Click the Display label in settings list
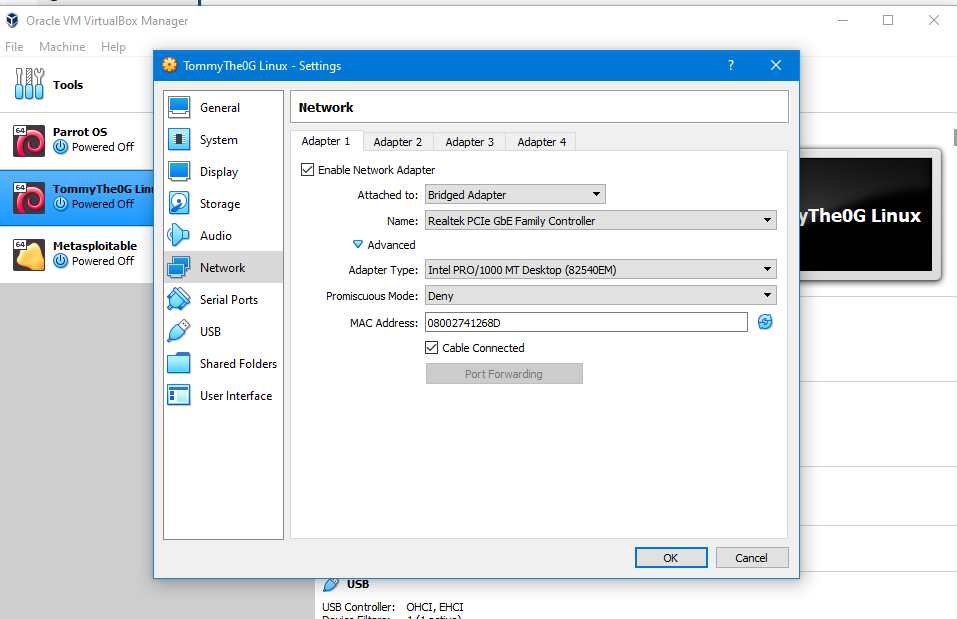The image size is (957, 619). 219,172
